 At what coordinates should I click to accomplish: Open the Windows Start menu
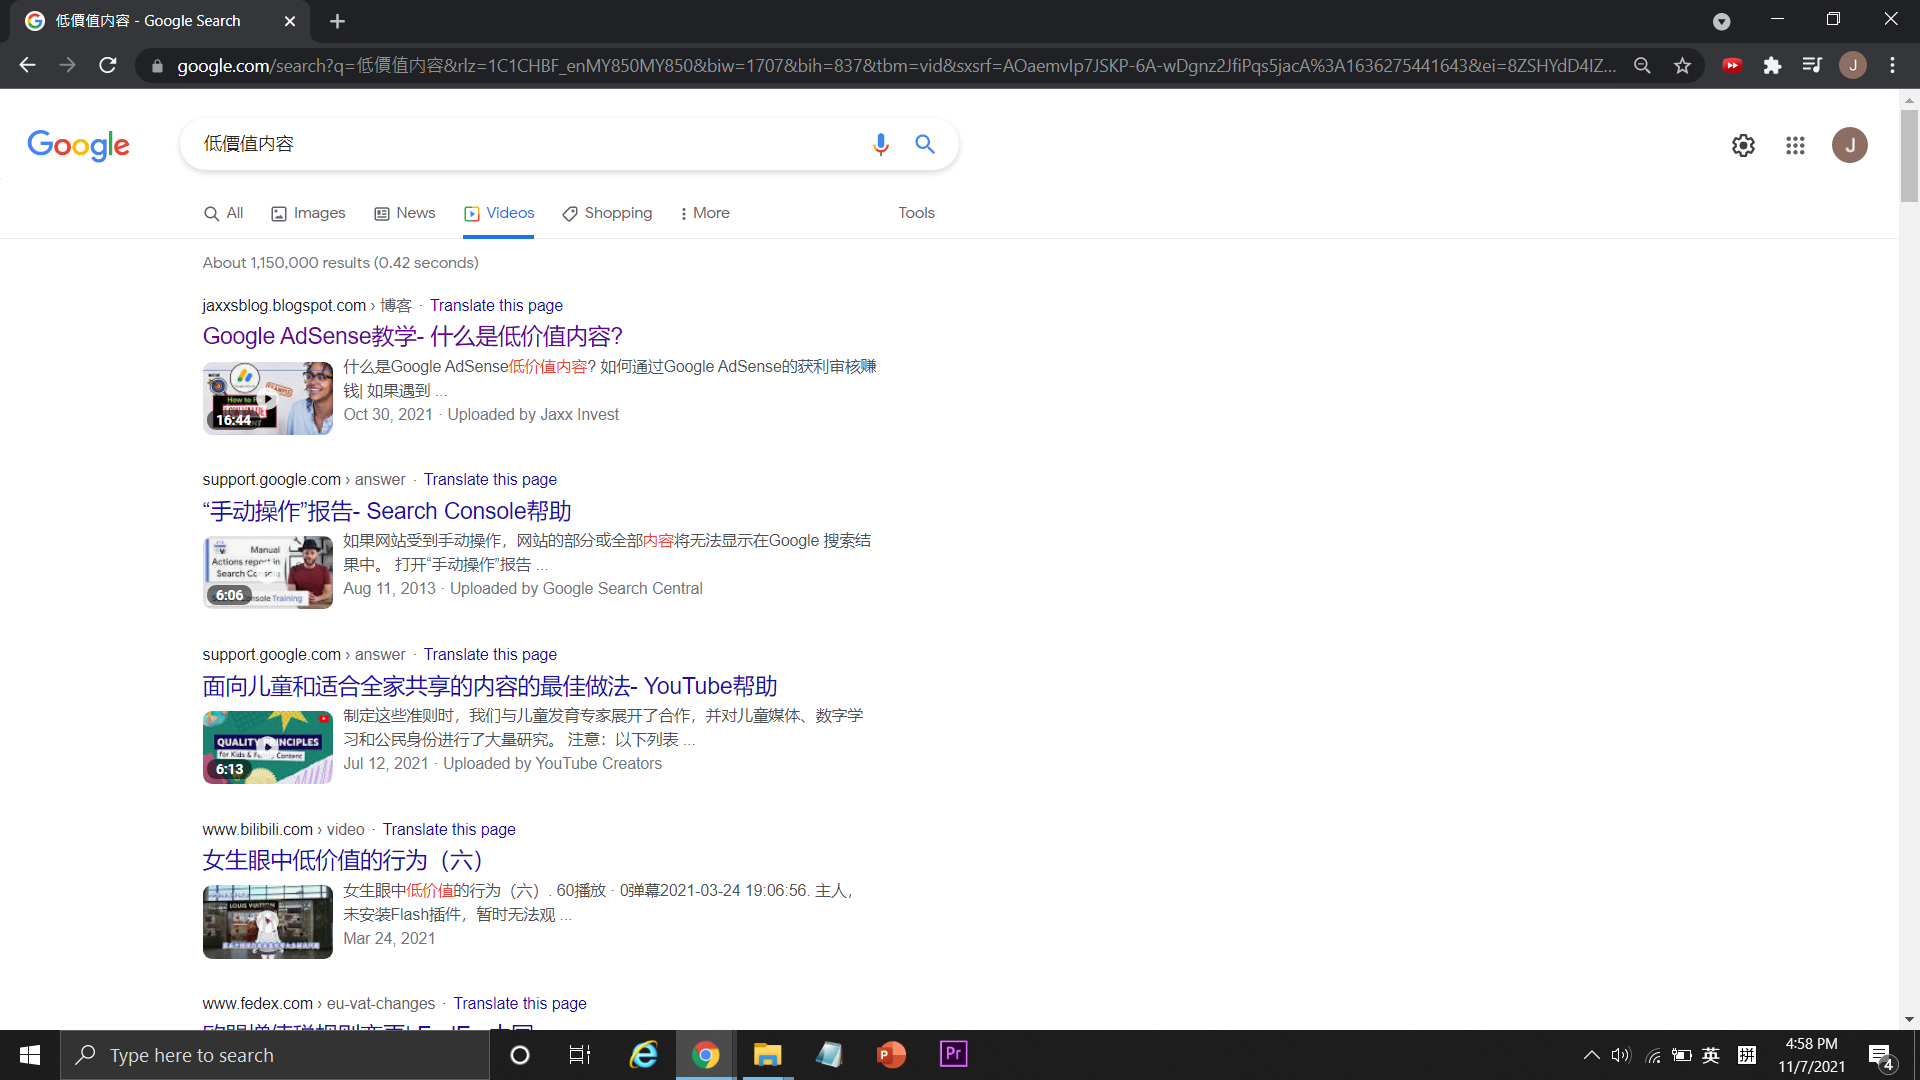30,1055
